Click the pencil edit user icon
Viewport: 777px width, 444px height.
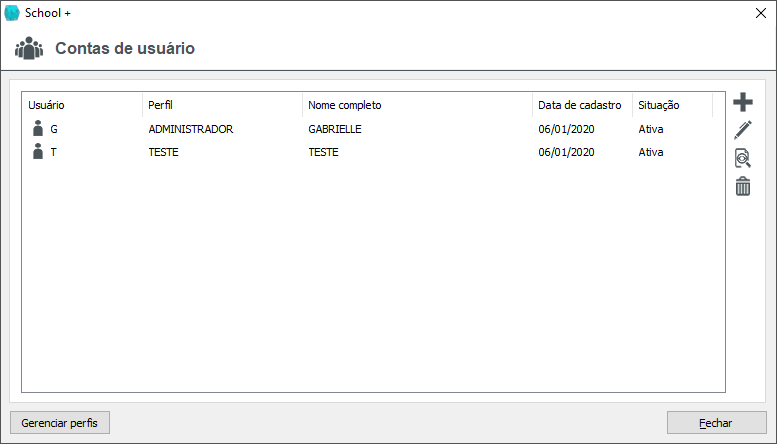click(x=743, y=129)
